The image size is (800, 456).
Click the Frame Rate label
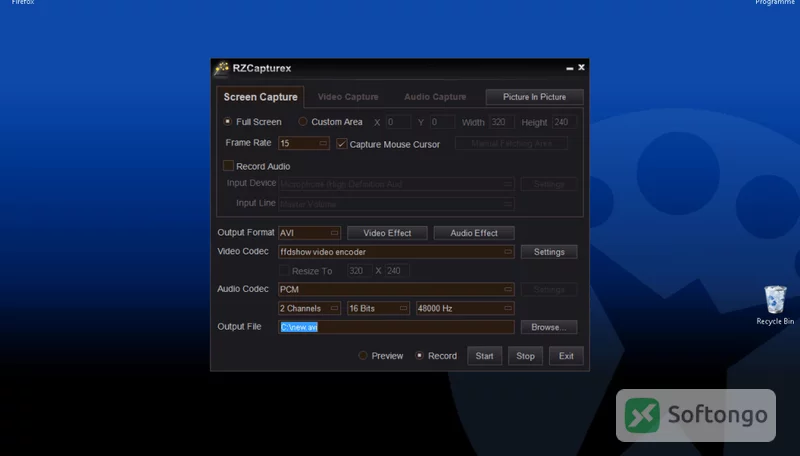(x=248, y=143)
